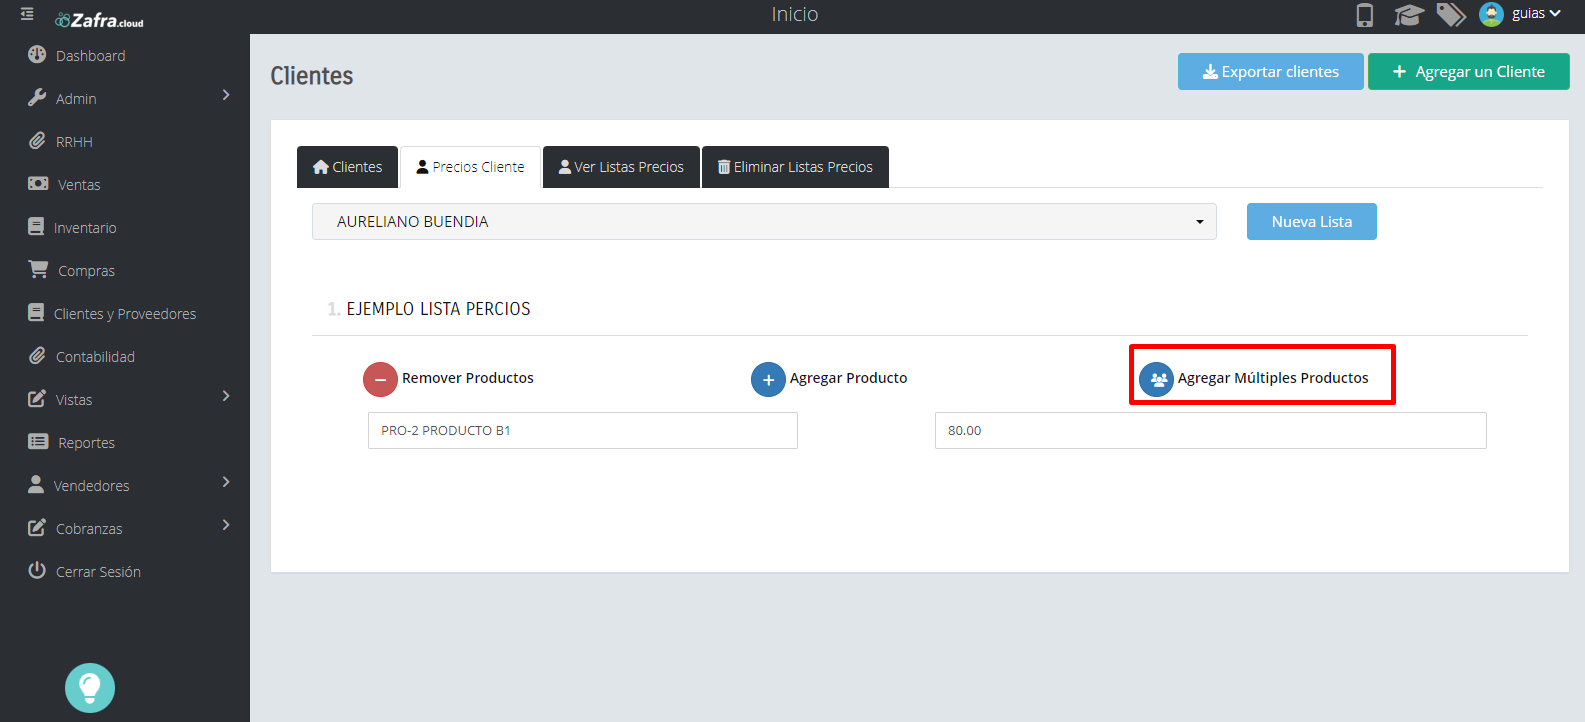
Task: Click the Admin wrench icon
Action: [x=37, y=98]
